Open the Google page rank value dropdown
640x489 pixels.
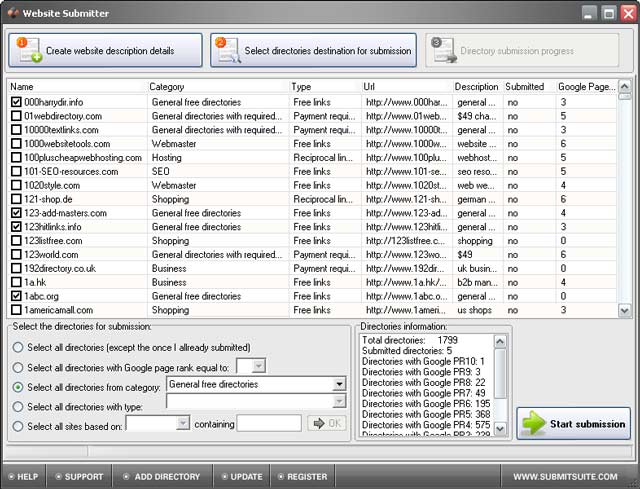(x=259, y=366)
